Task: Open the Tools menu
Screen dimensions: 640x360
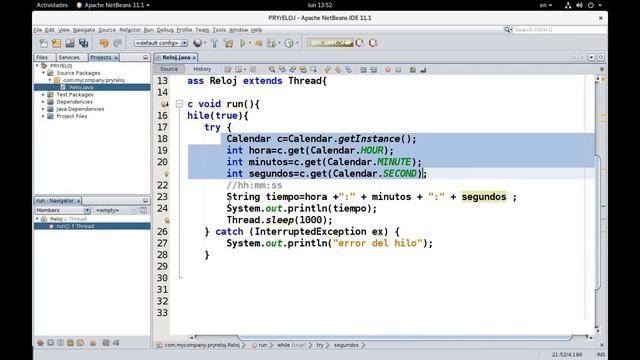Action: tap(219, 30)
